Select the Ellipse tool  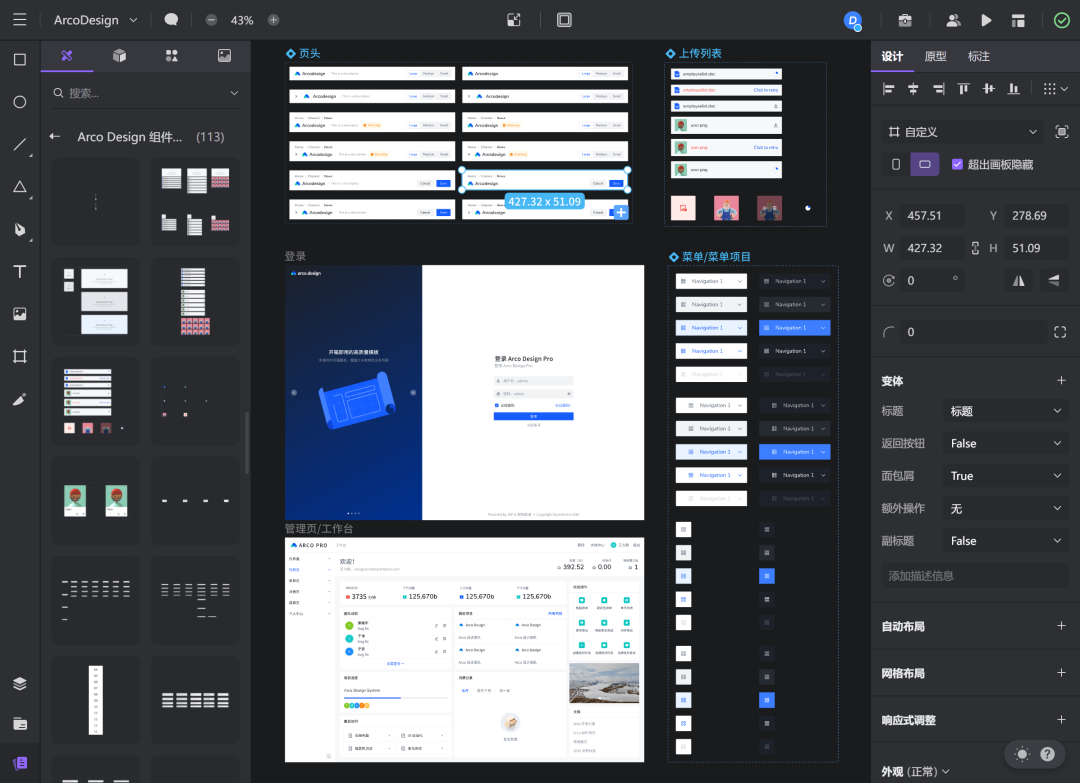[20, 102]
